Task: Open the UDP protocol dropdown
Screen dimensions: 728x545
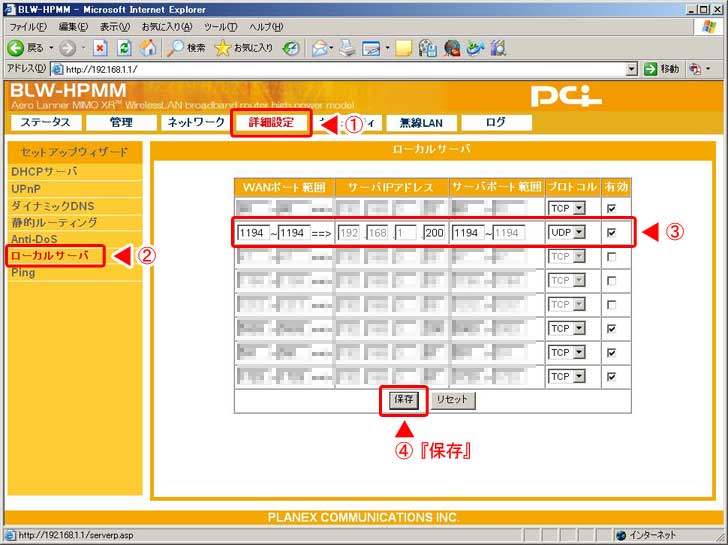Action: coord(567,233)
